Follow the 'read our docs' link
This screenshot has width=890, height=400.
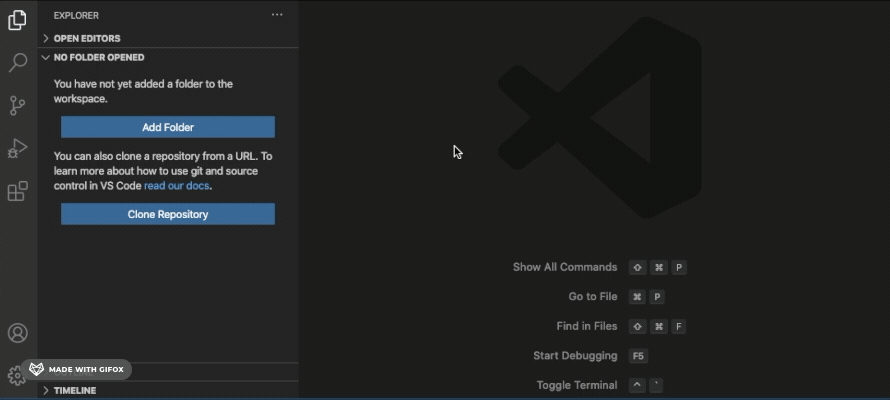(177, 186)
